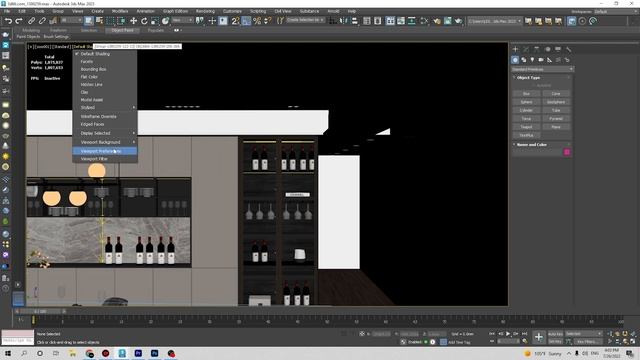
Task: Open the Workspaces Default dropdown
Action: pos(616,11)
